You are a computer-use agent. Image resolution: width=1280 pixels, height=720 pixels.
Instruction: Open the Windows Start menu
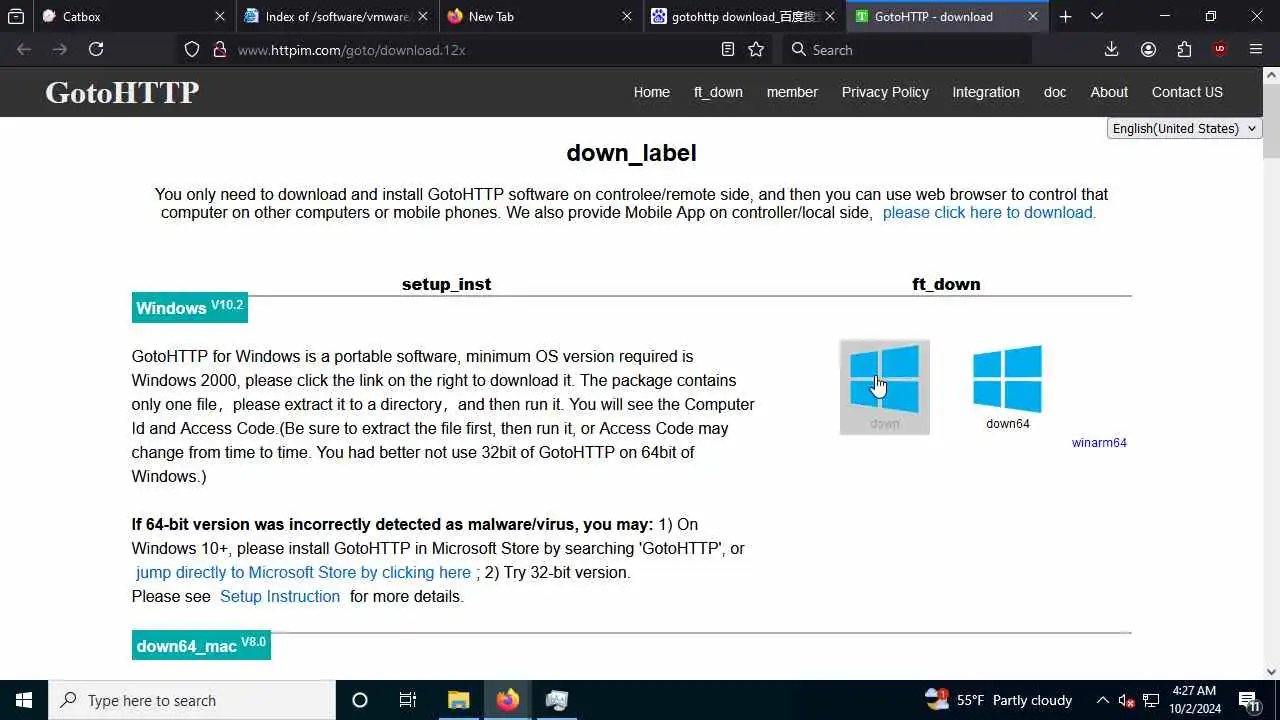(24, 700)
